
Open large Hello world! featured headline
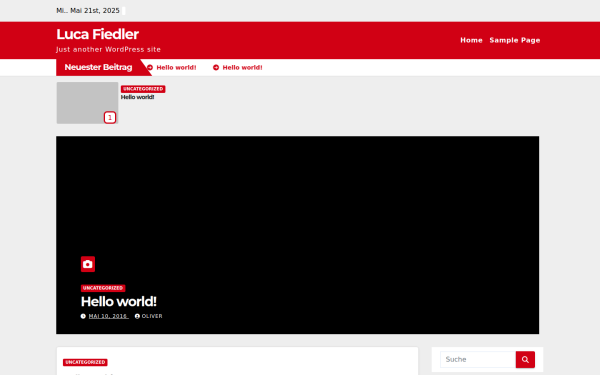coord(119,302)
